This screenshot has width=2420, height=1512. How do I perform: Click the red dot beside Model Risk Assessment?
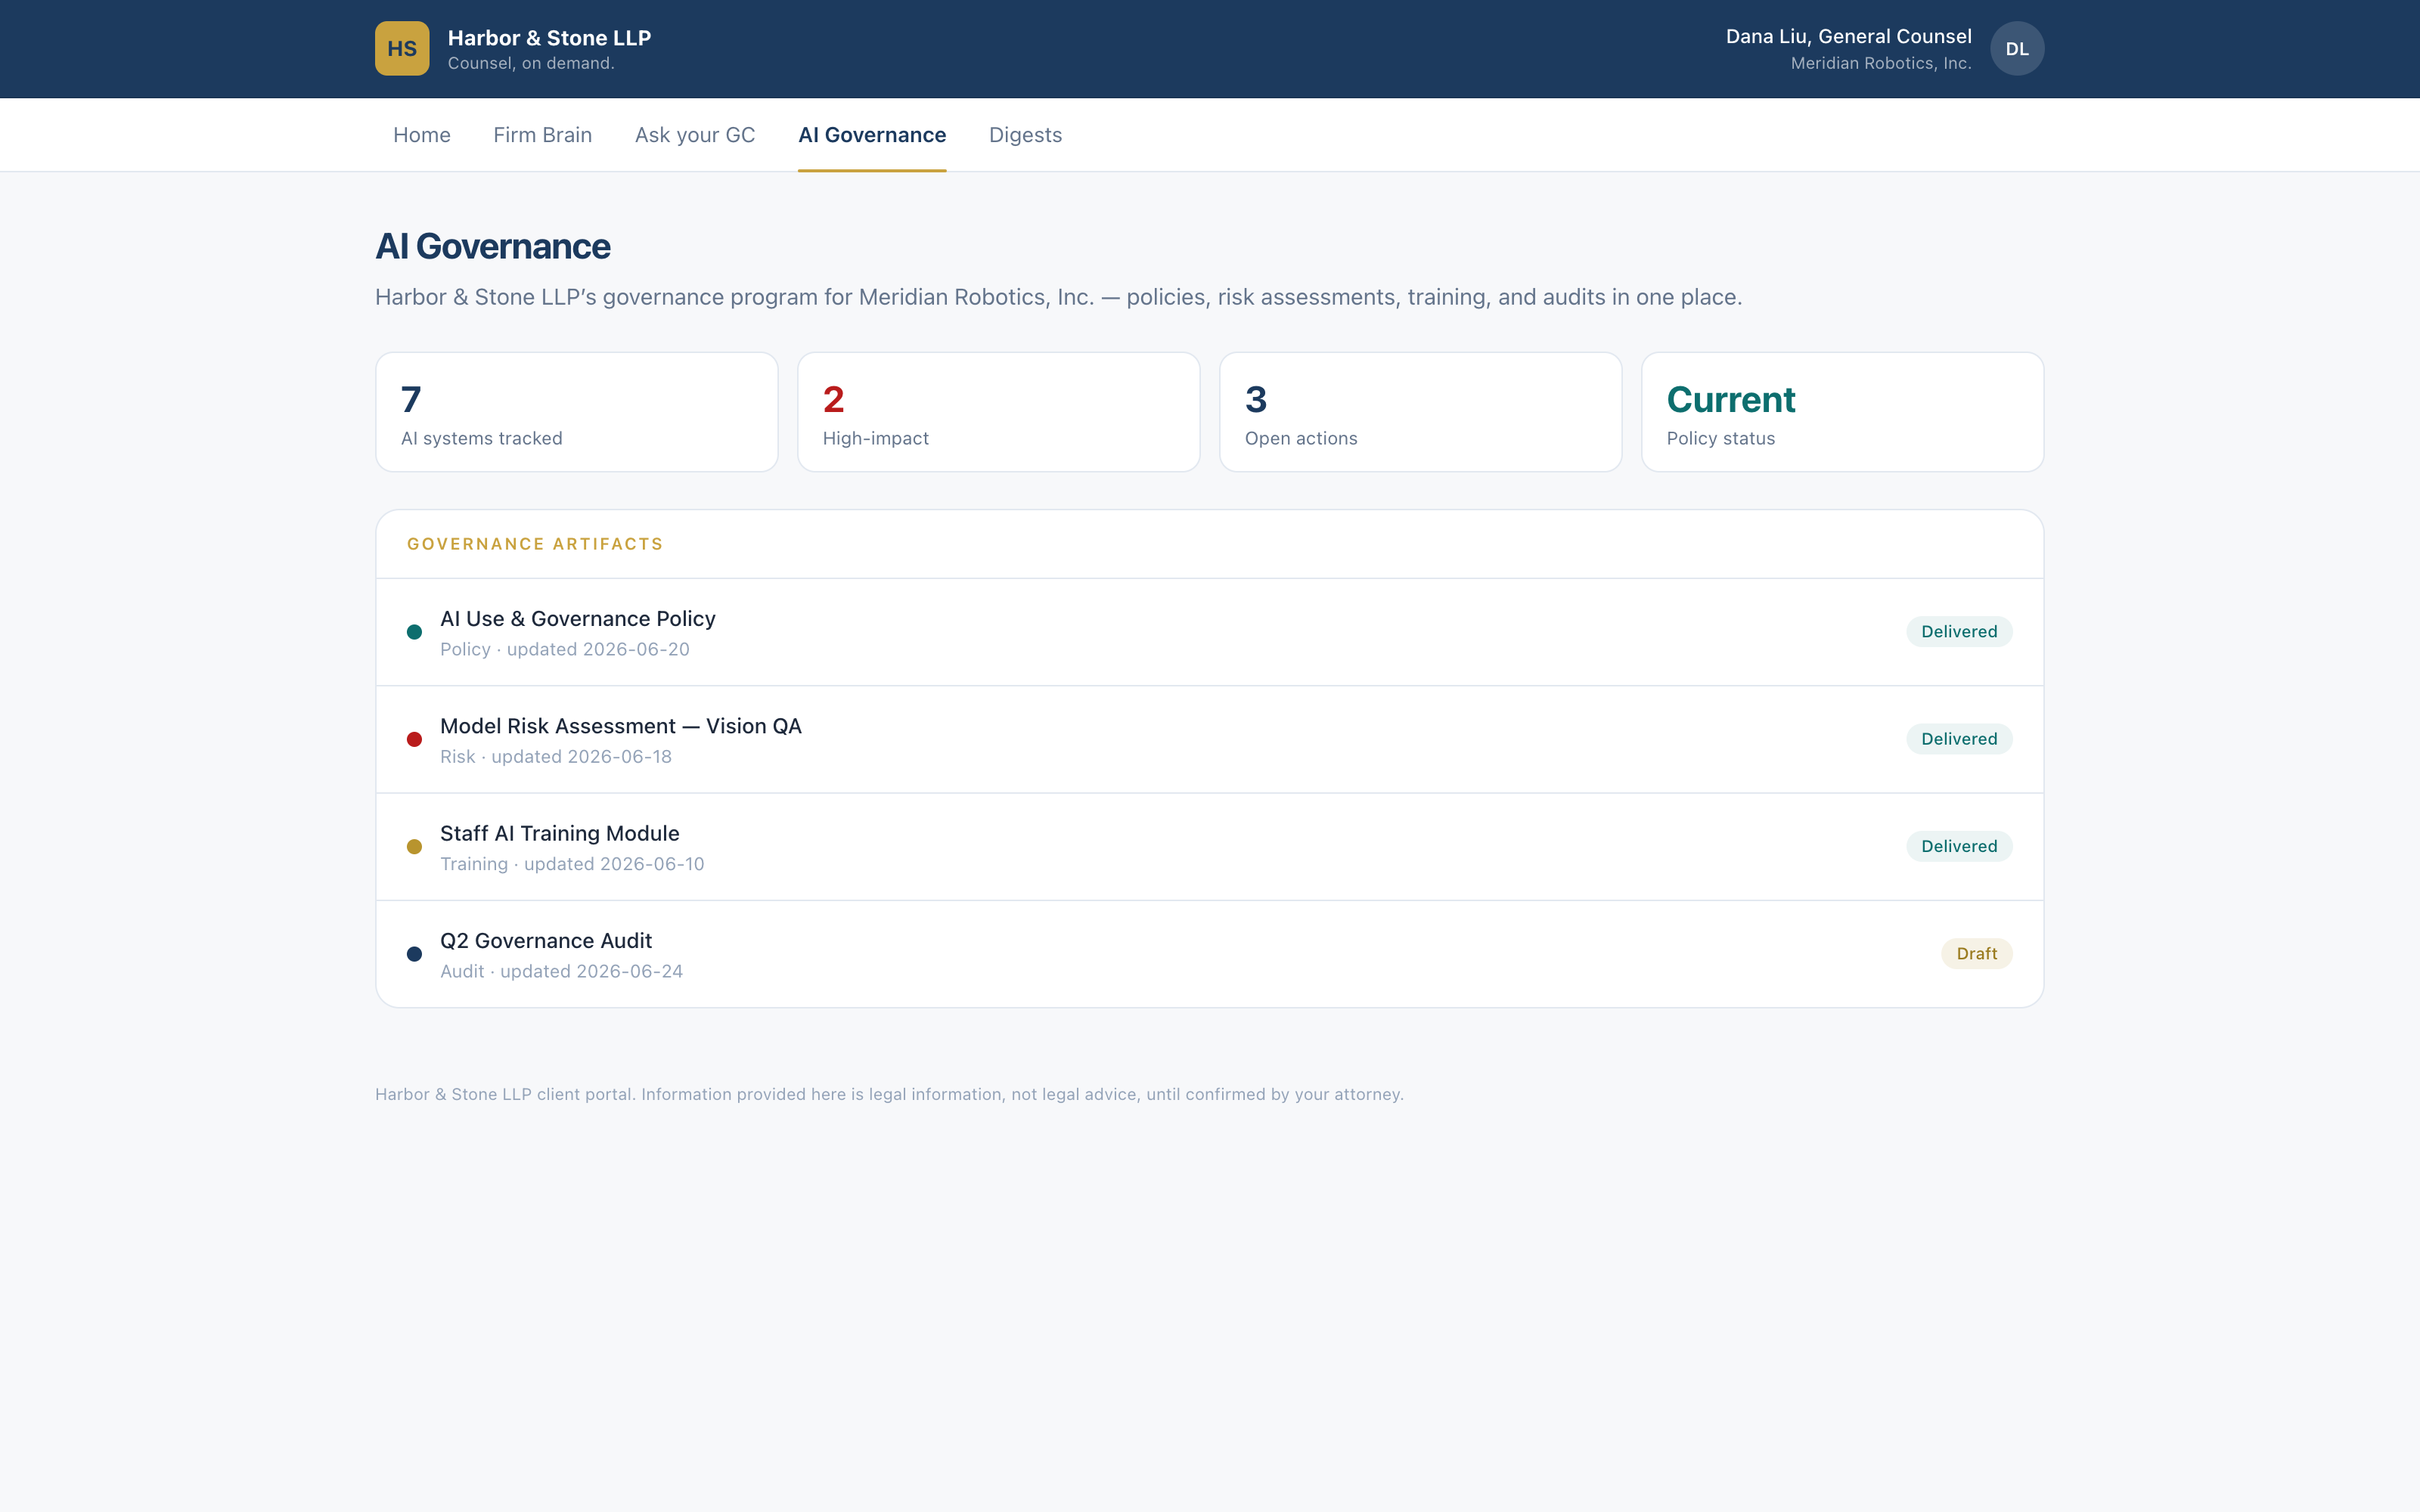[414, 739]
